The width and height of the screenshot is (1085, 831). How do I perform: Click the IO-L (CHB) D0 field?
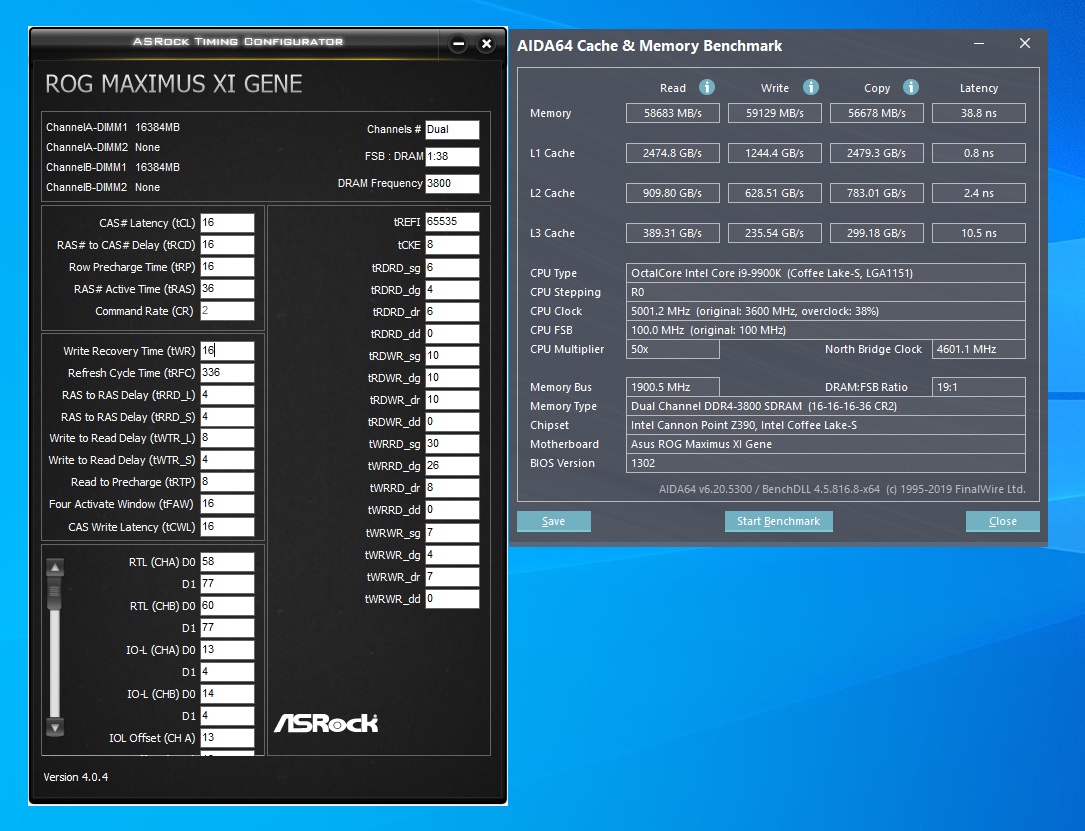[227, 693]
